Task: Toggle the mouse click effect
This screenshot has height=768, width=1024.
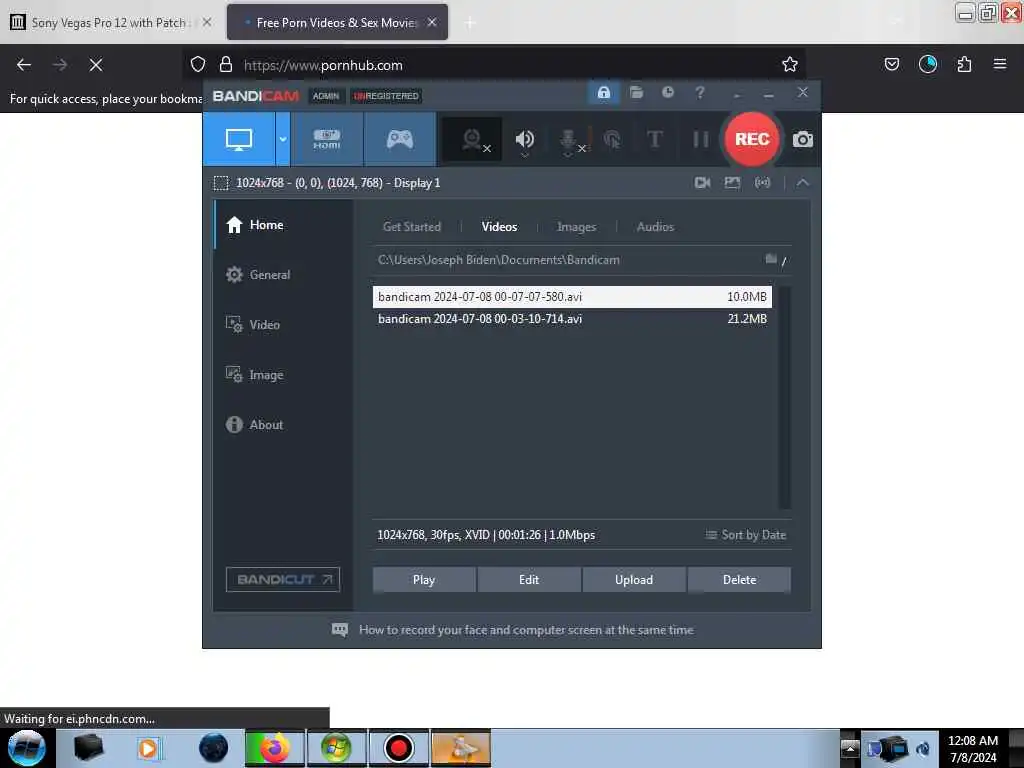Action: 612,139
